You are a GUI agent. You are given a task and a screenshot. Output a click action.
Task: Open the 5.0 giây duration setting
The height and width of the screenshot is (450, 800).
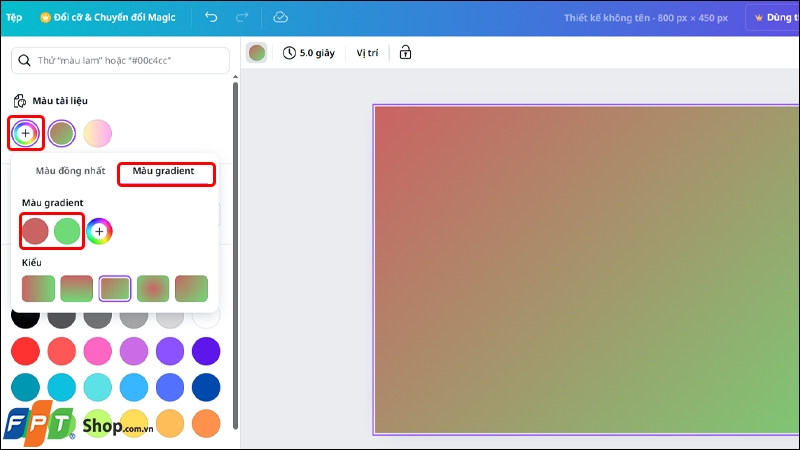point(309,53)
